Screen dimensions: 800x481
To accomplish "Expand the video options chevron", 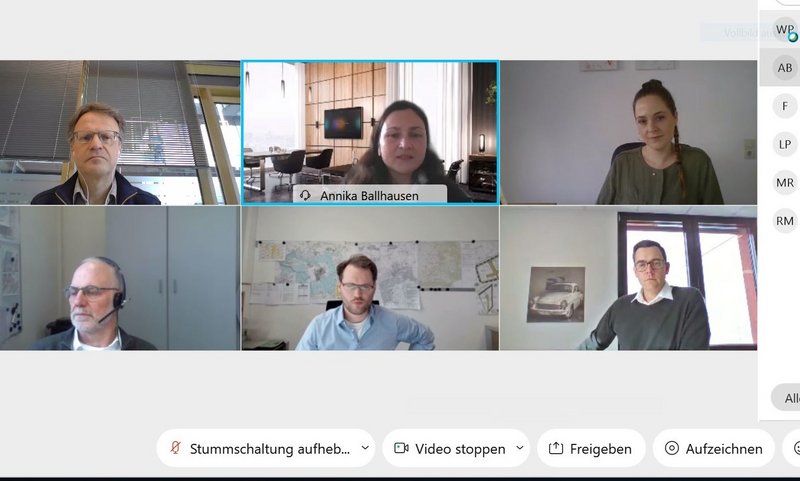I will click(520, 448).
